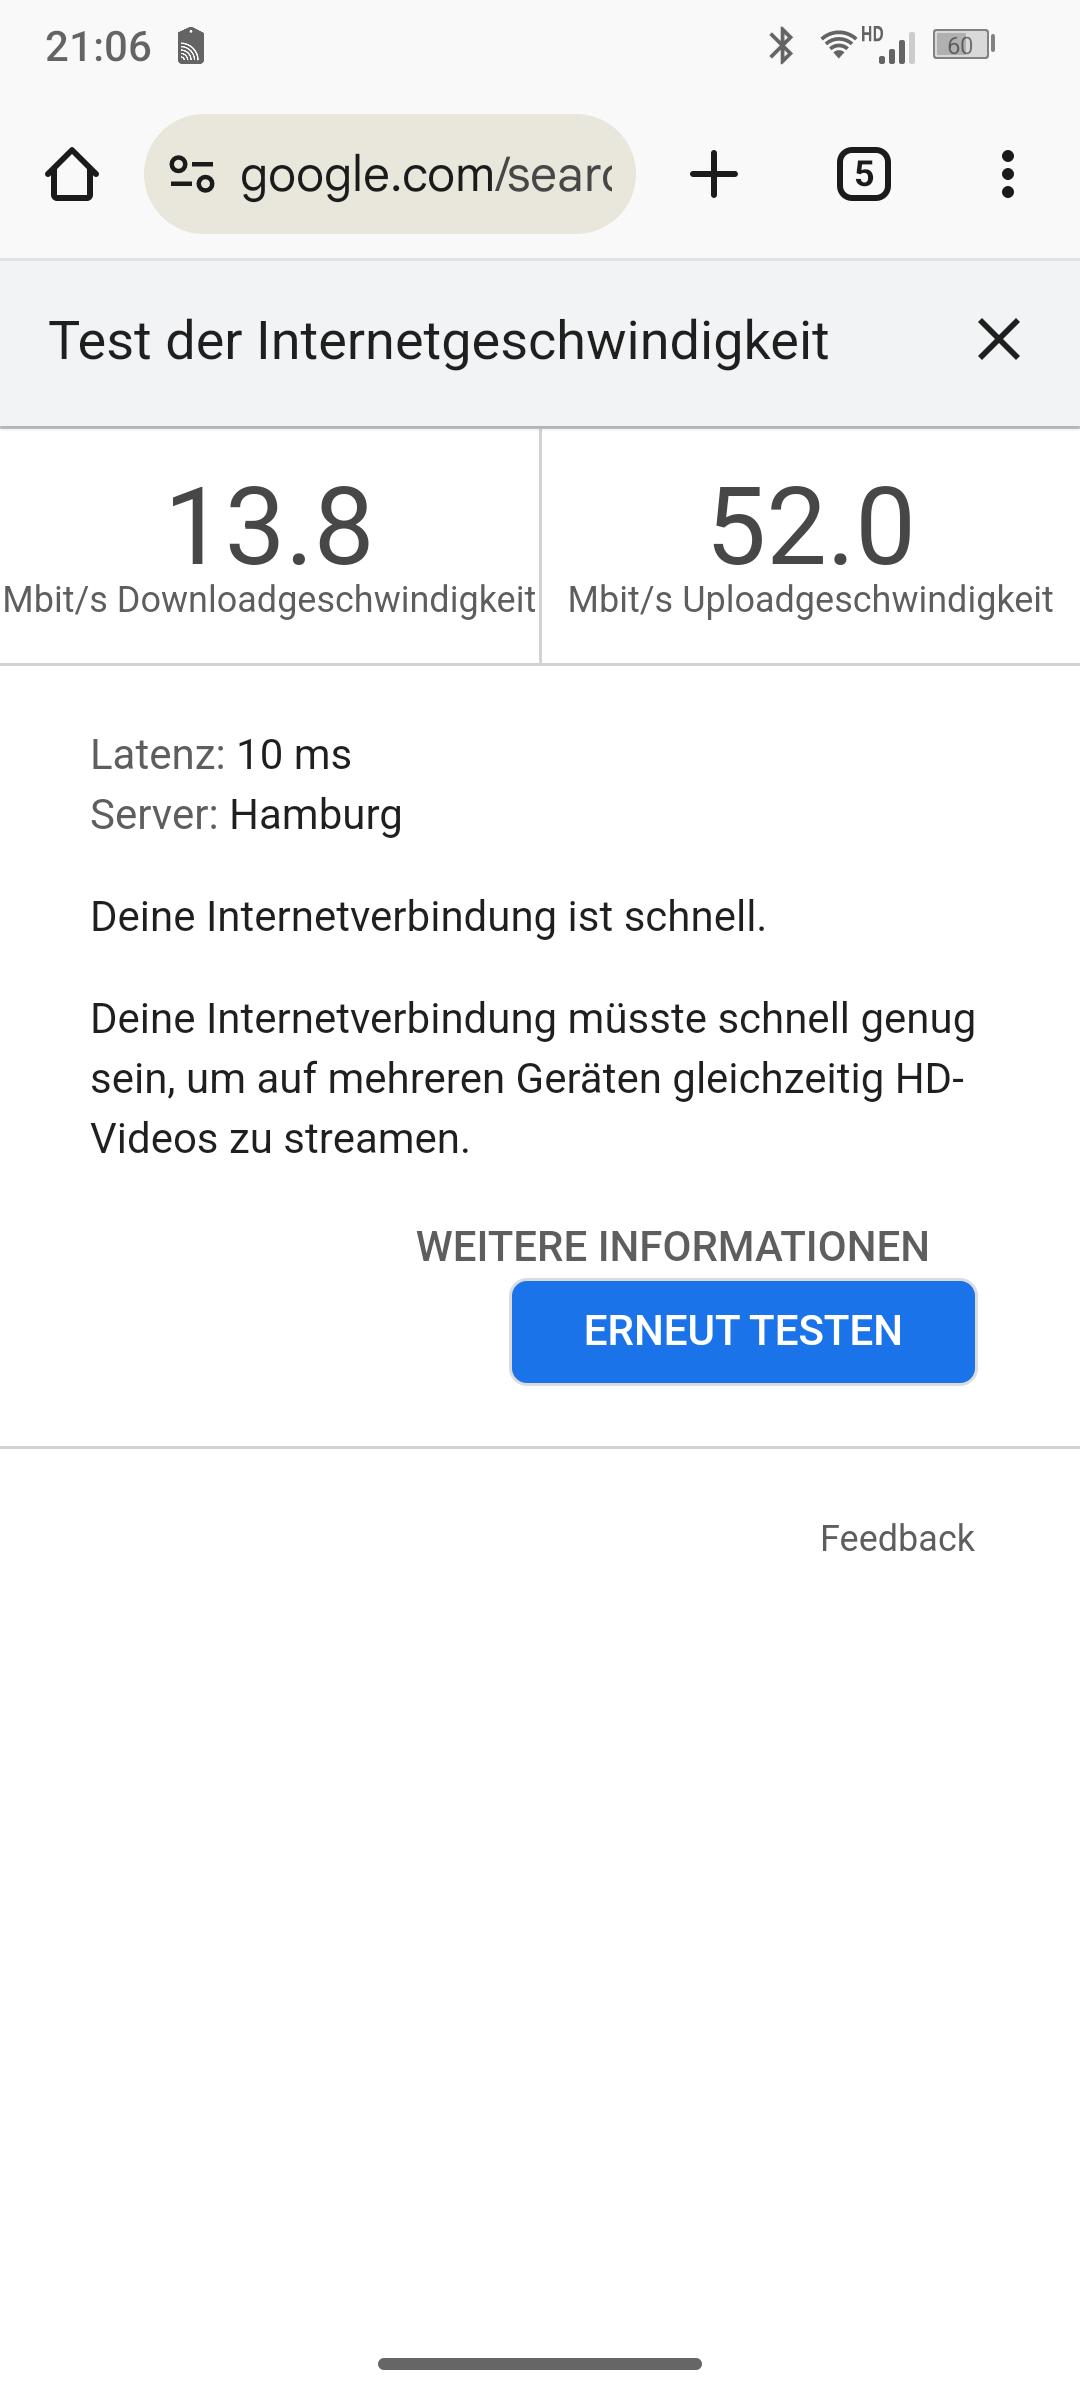Open the tab switcher showing 5 tabs
This screenshot has height=2400, width=1080.
863,175
